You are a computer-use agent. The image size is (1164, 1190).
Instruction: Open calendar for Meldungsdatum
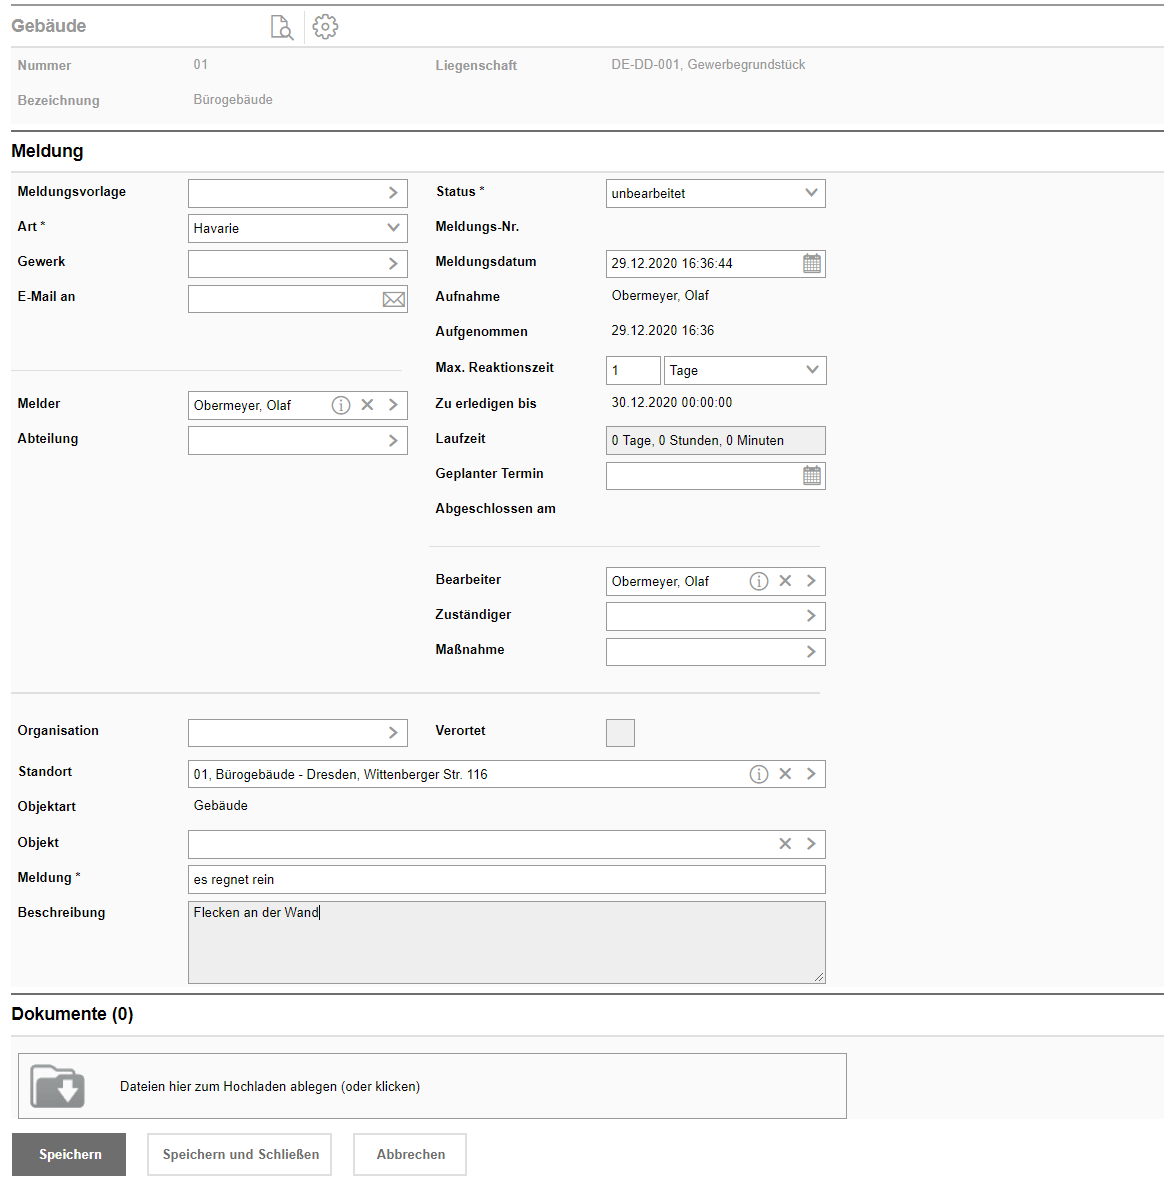(x=812, y=263)
